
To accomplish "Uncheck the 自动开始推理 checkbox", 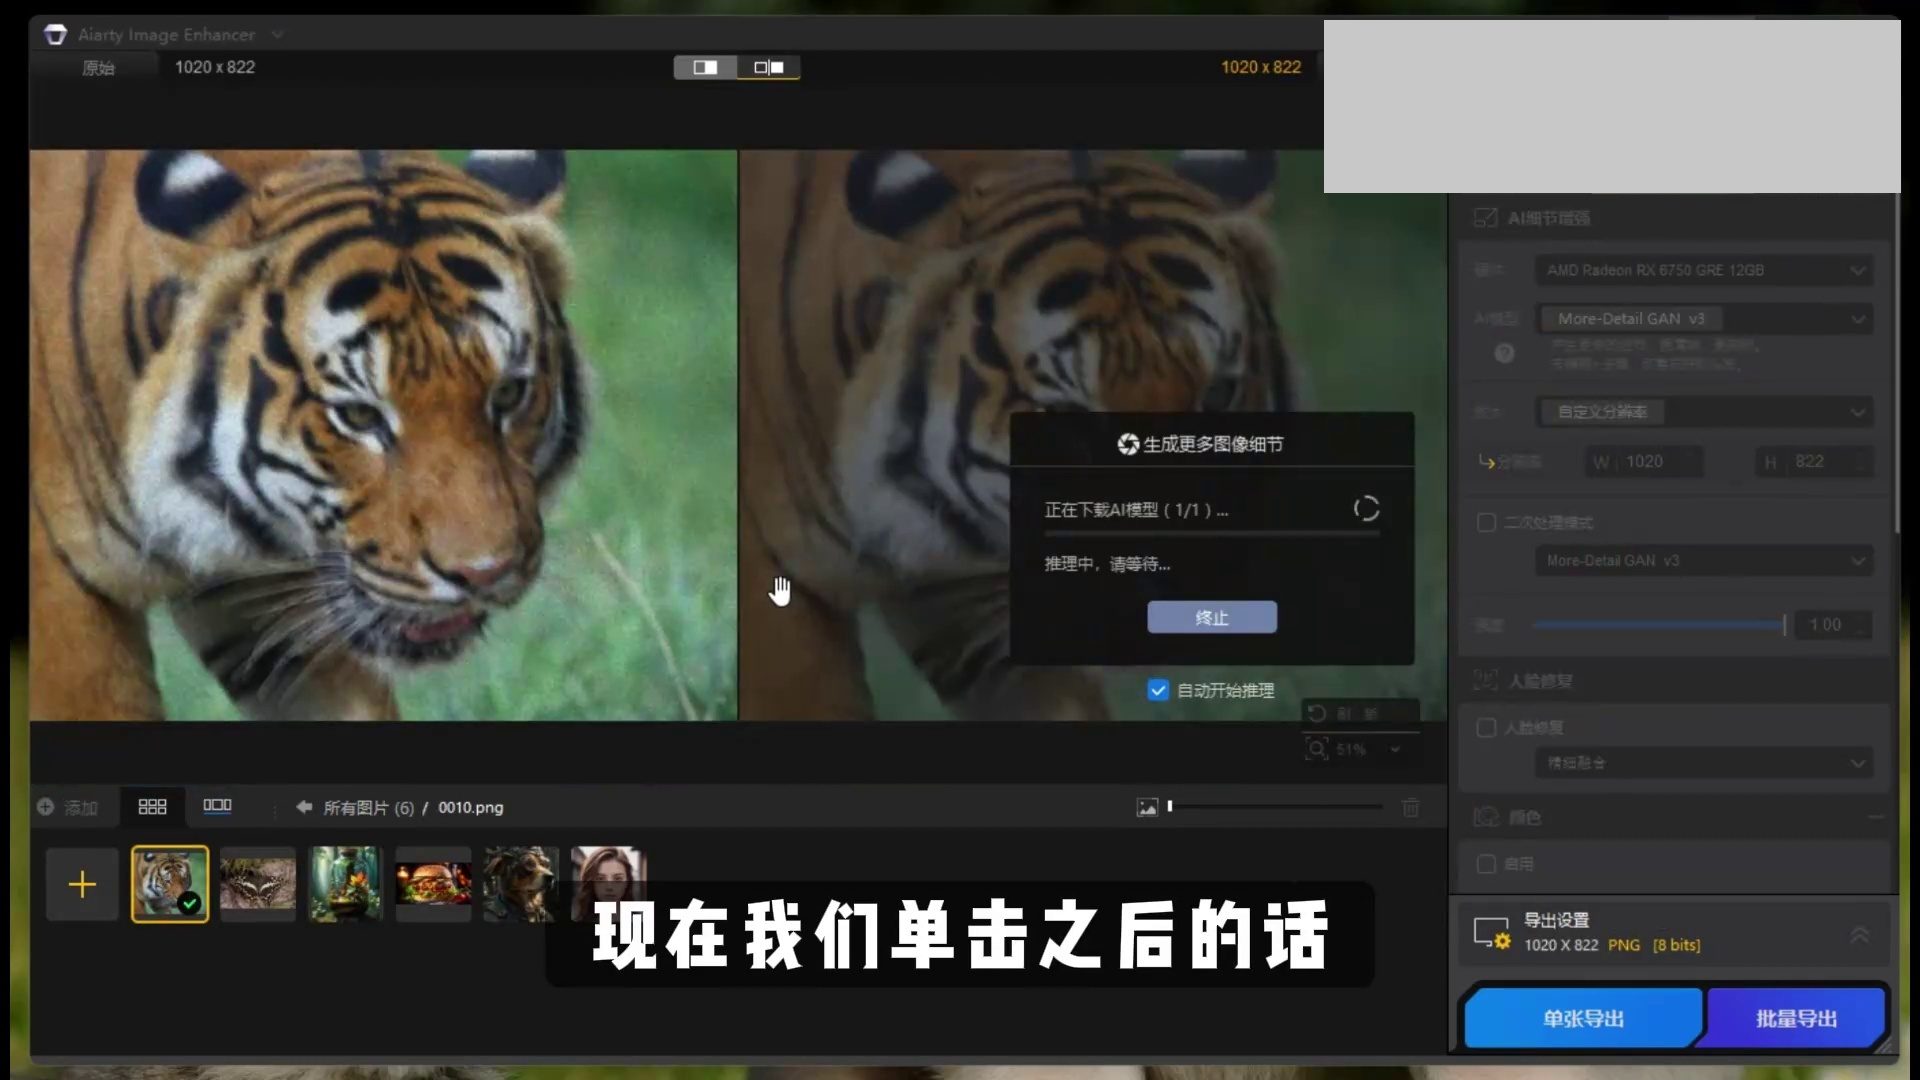I will tap(1158, 690).
